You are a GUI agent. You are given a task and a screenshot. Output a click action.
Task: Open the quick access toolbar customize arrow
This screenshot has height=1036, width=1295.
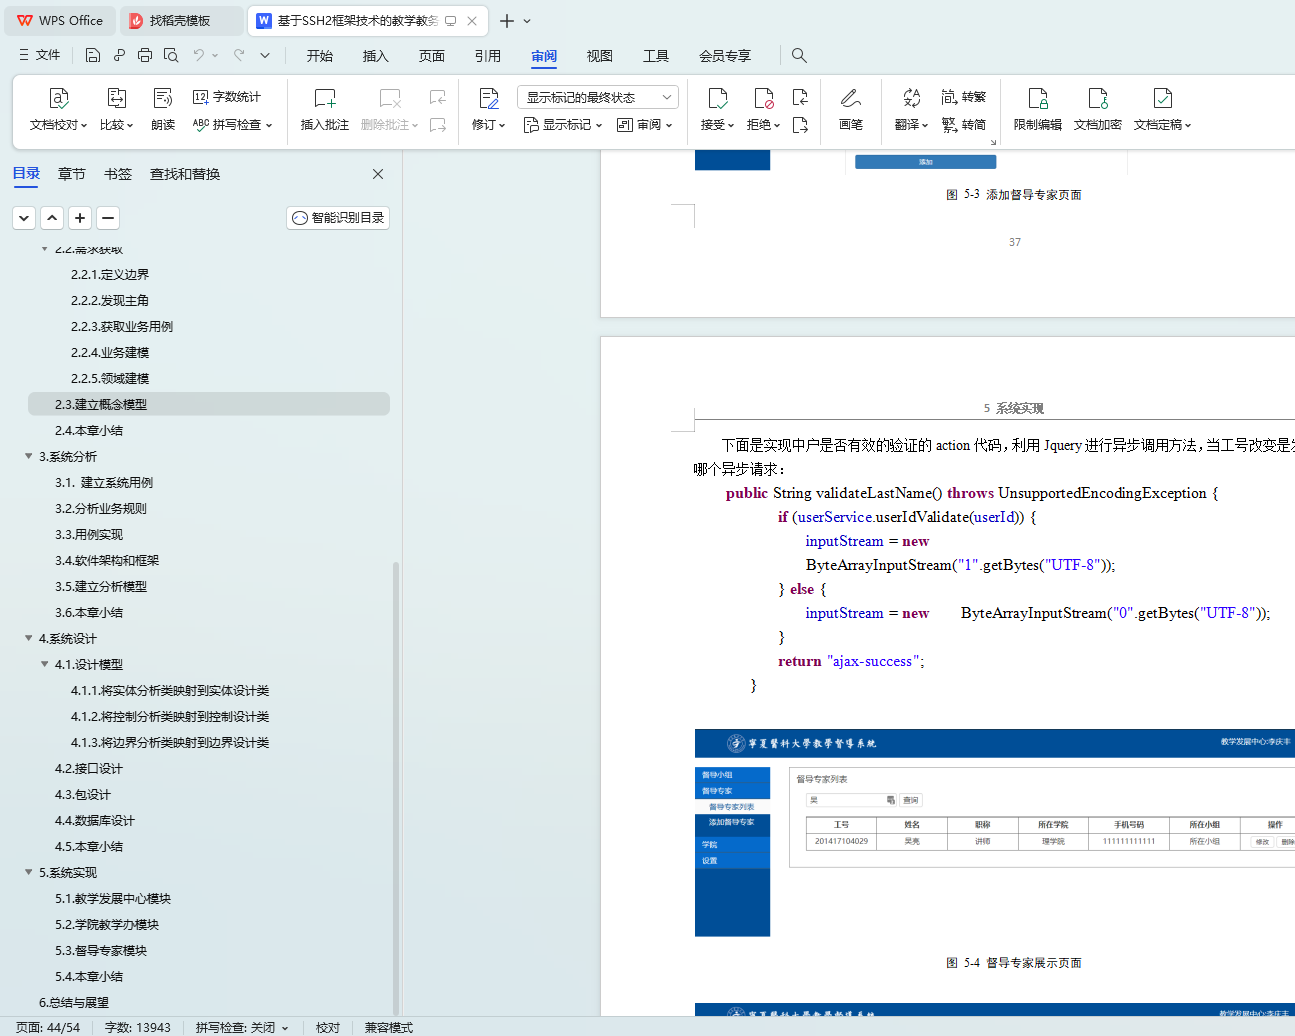tap(265, 55)
